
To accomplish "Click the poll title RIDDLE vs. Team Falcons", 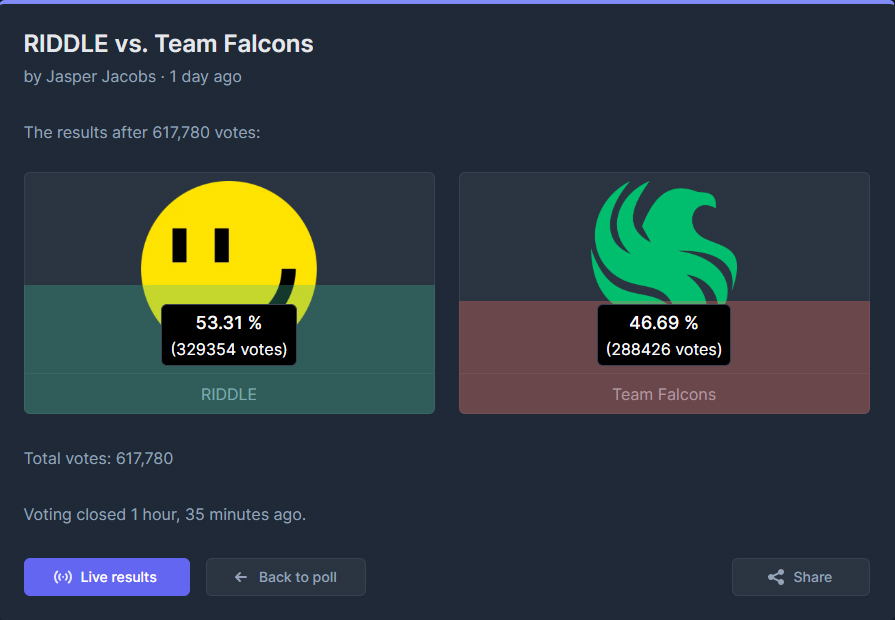I will pyautogui.click(x=168, y=44).
